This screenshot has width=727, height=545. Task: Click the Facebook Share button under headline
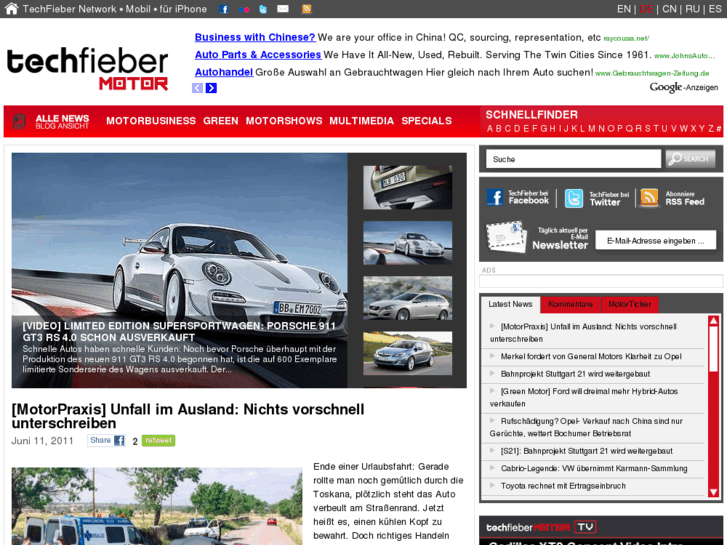[x=106, y=440]
